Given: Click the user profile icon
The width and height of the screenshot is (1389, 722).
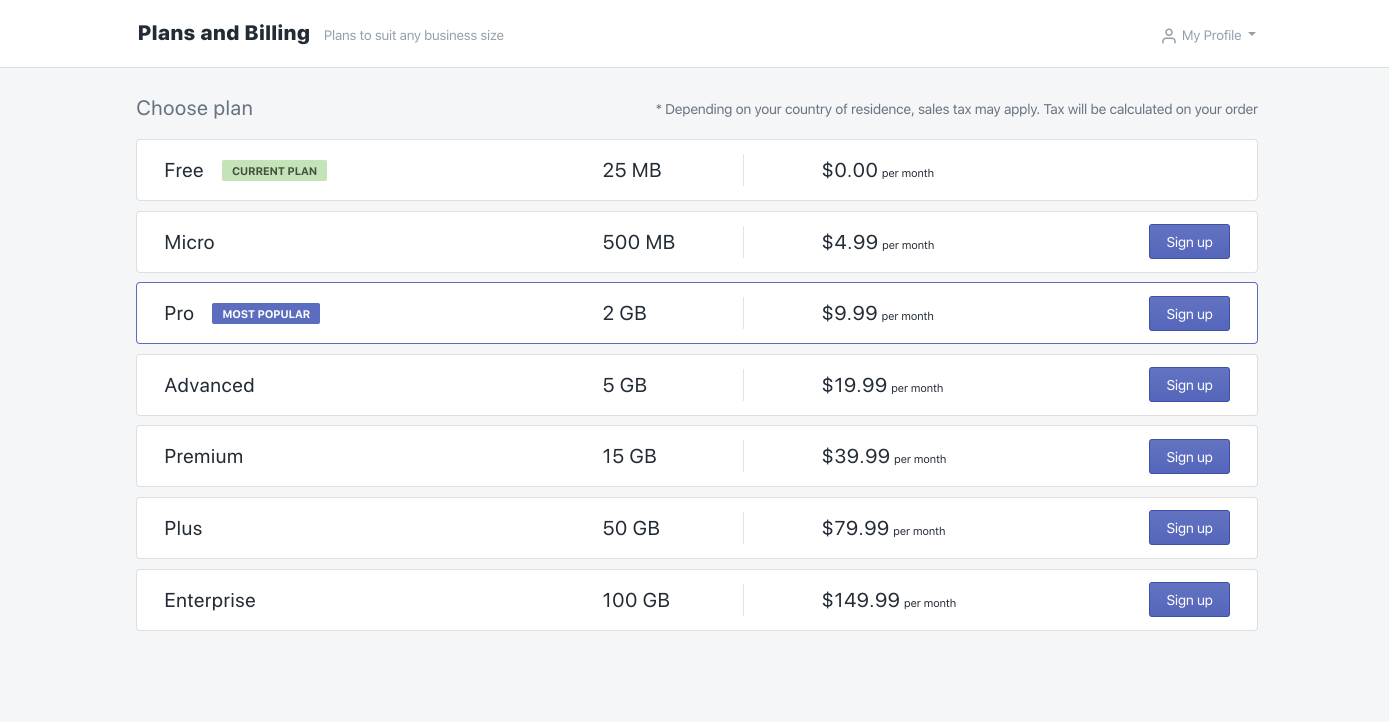Looking at the screenshot, I should click(1168, 36).
